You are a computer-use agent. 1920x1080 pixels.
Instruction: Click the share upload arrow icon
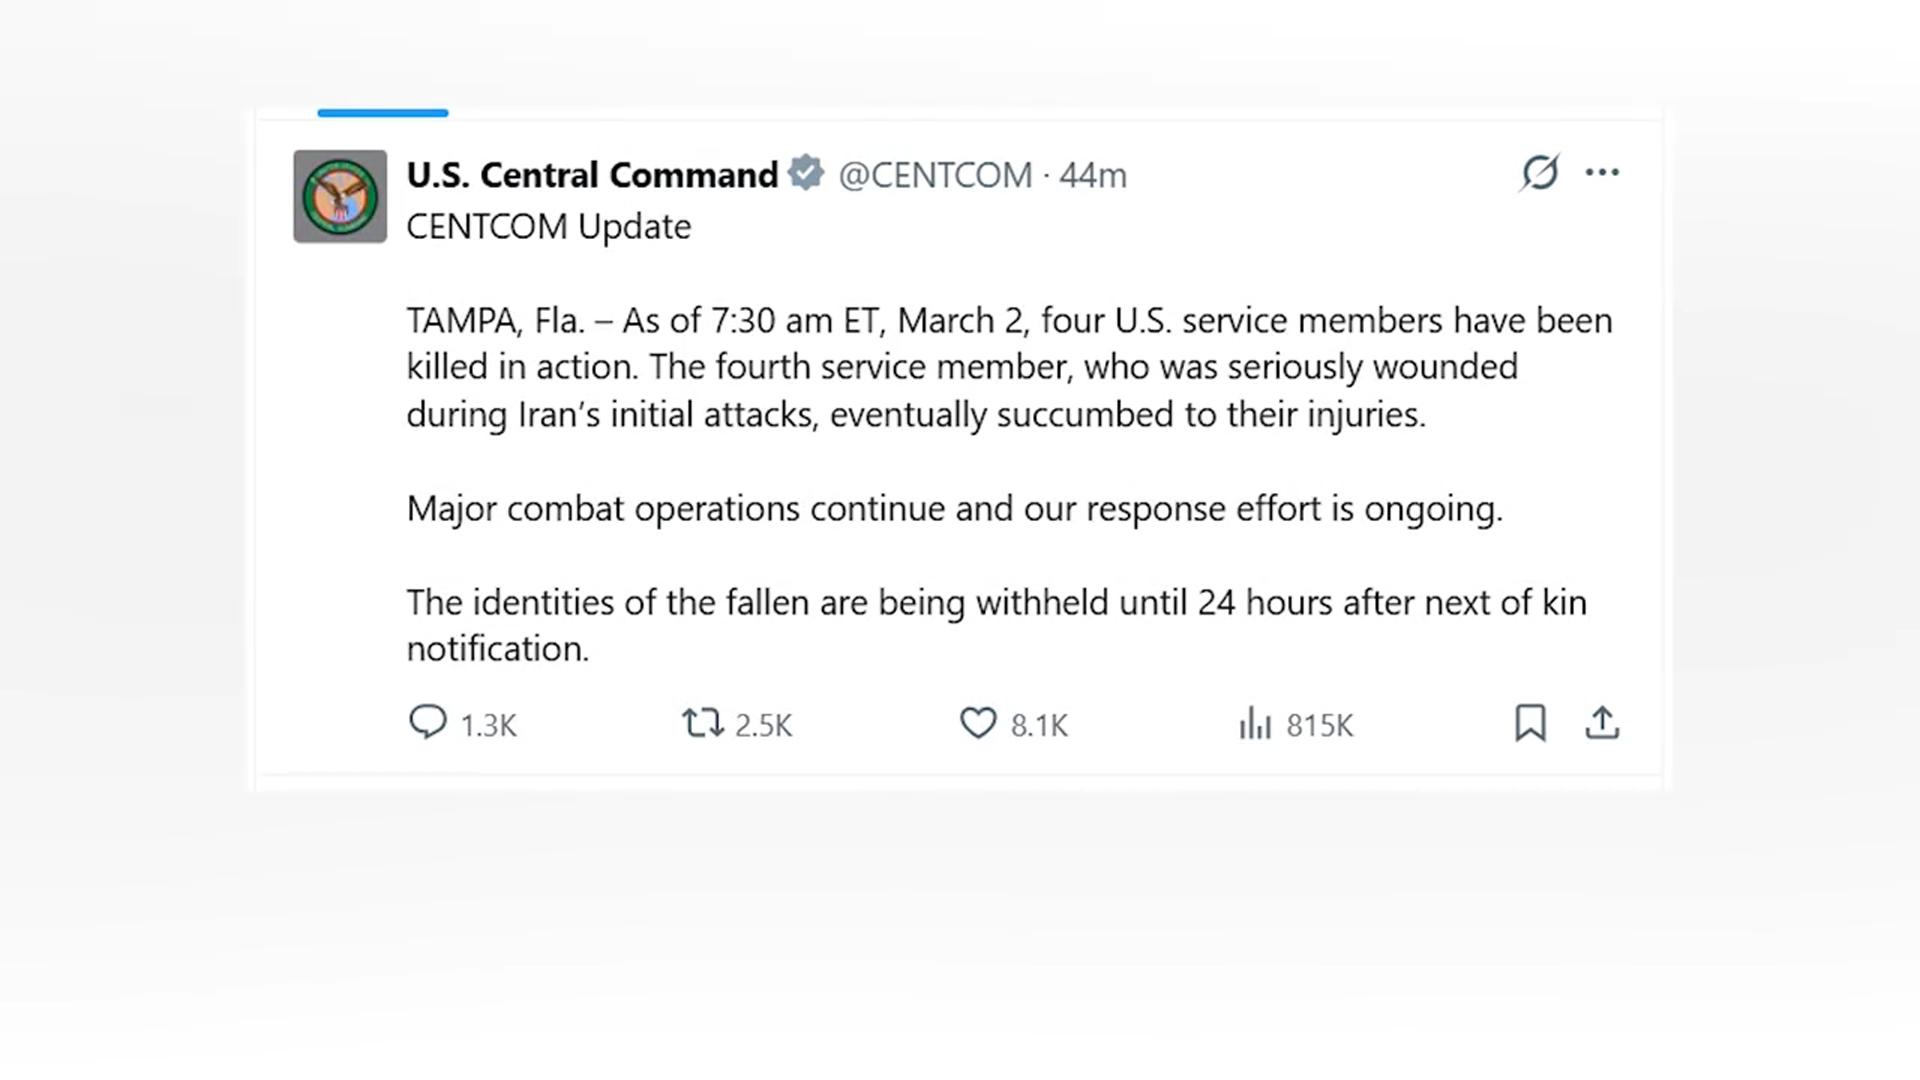click(1602, 722)
